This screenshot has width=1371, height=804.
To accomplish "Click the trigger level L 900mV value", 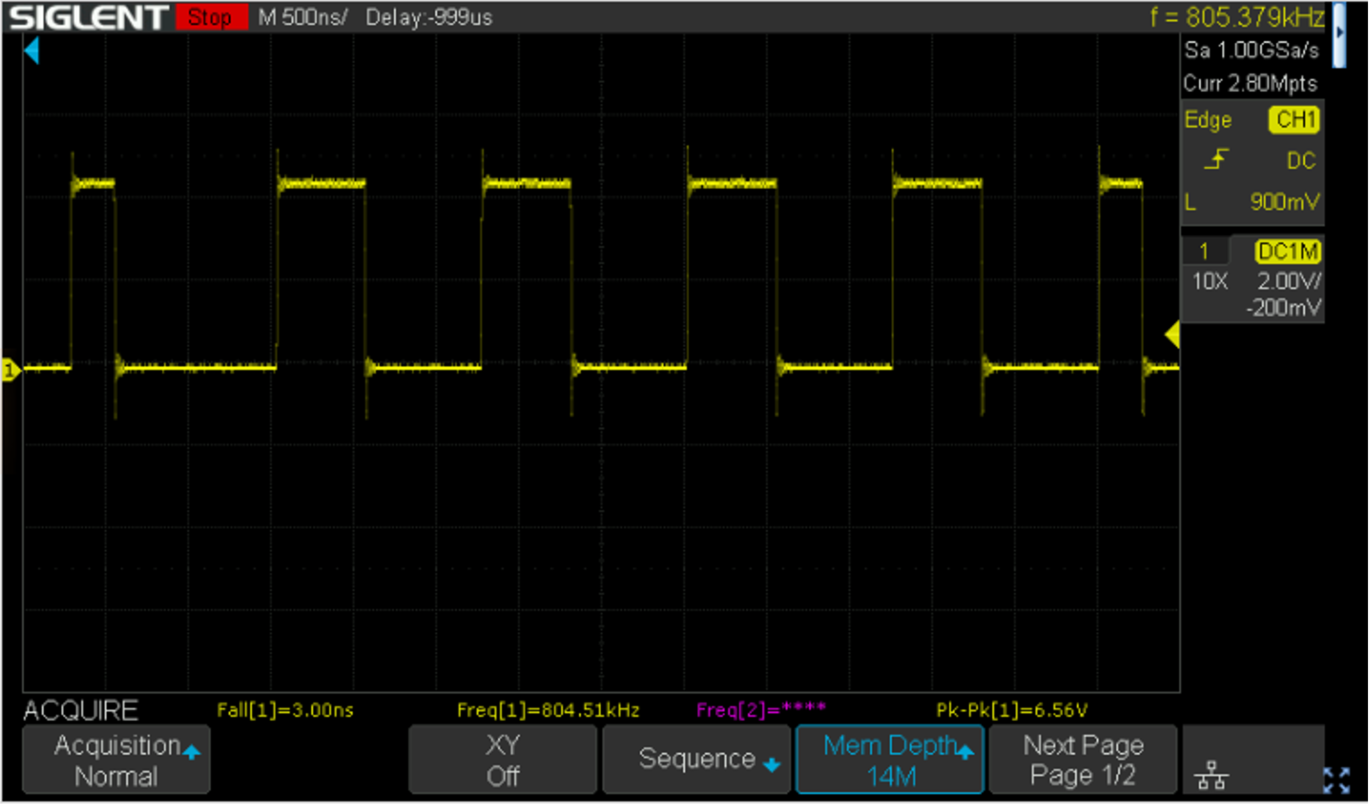I will pos(1283,202).
